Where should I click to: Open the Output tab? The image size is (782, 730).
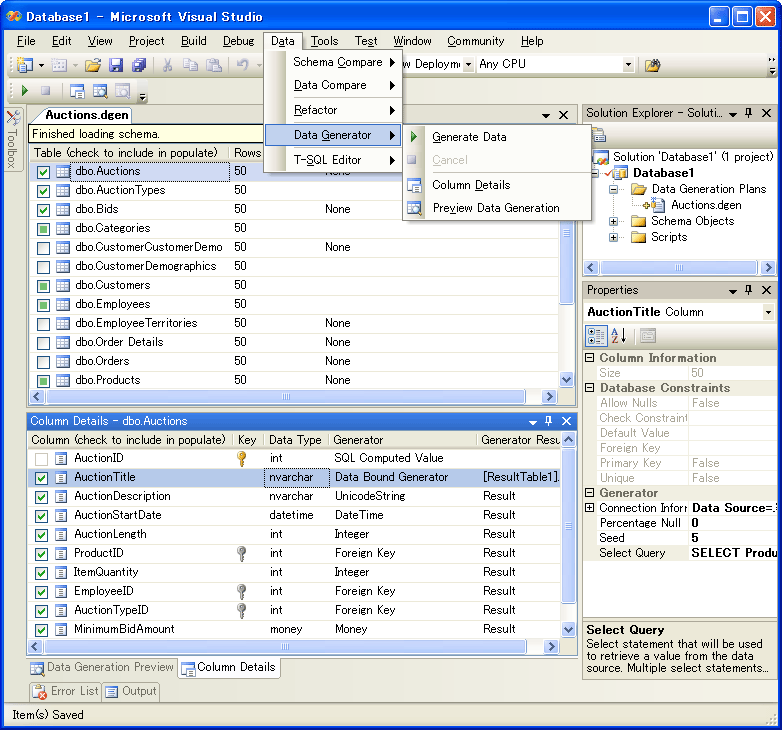coord(132,691)
